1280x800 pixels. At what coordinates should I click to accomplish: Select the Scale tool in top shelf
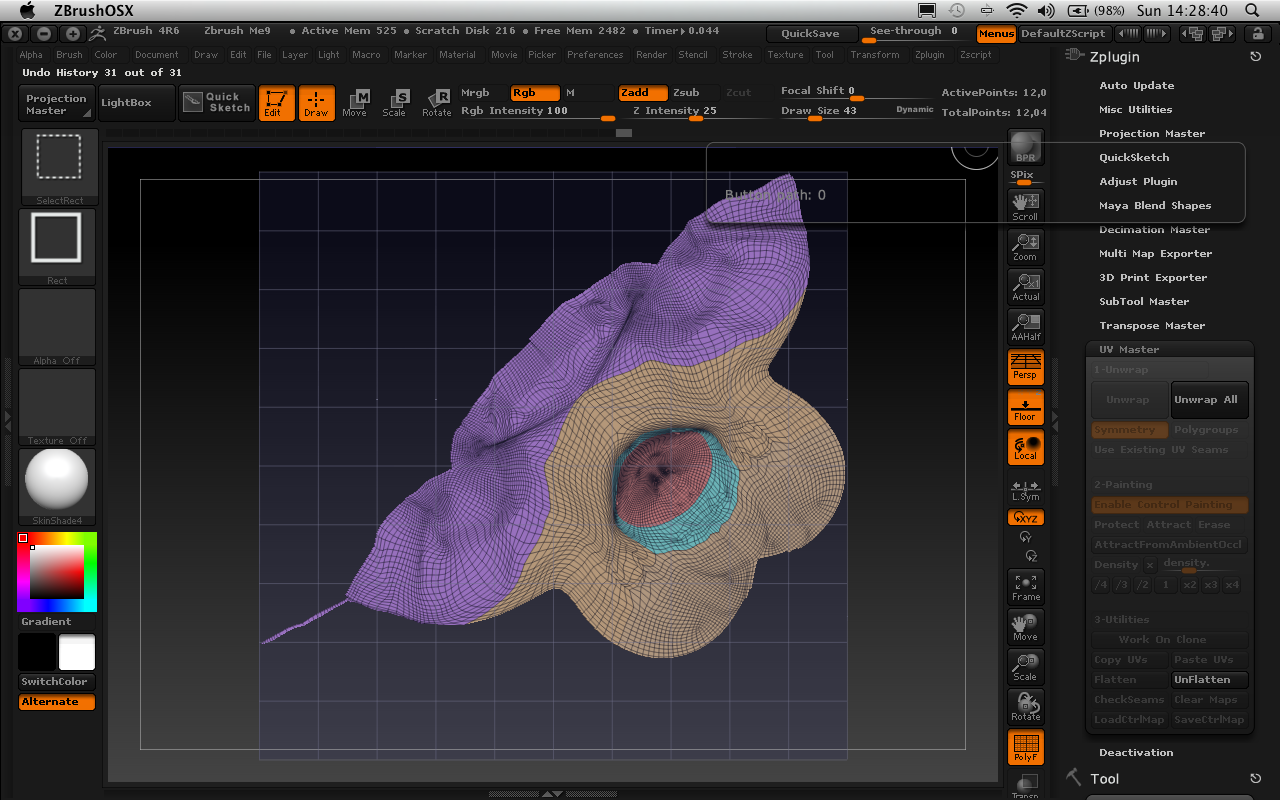[395, 103]
